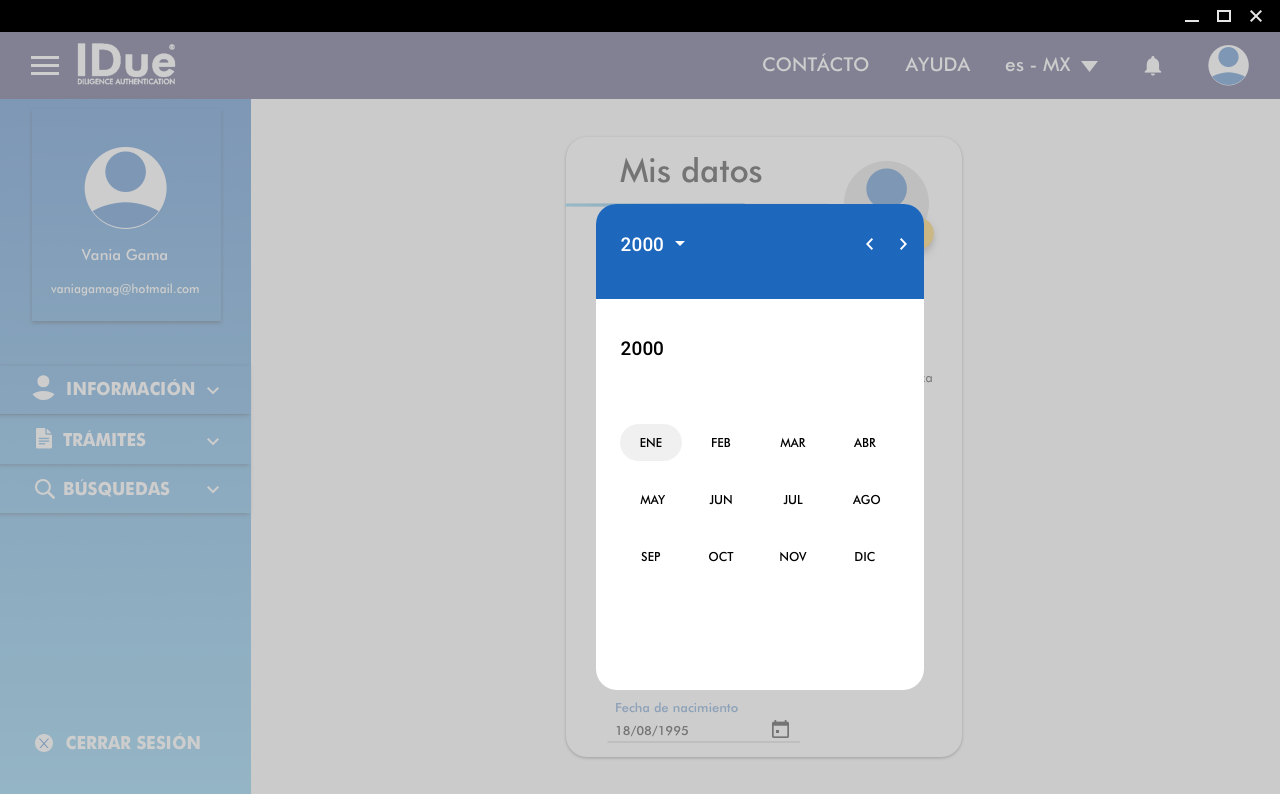Screen dimensions: 1280x794
Task: Open the Contacto menu item
Action: 815,65
